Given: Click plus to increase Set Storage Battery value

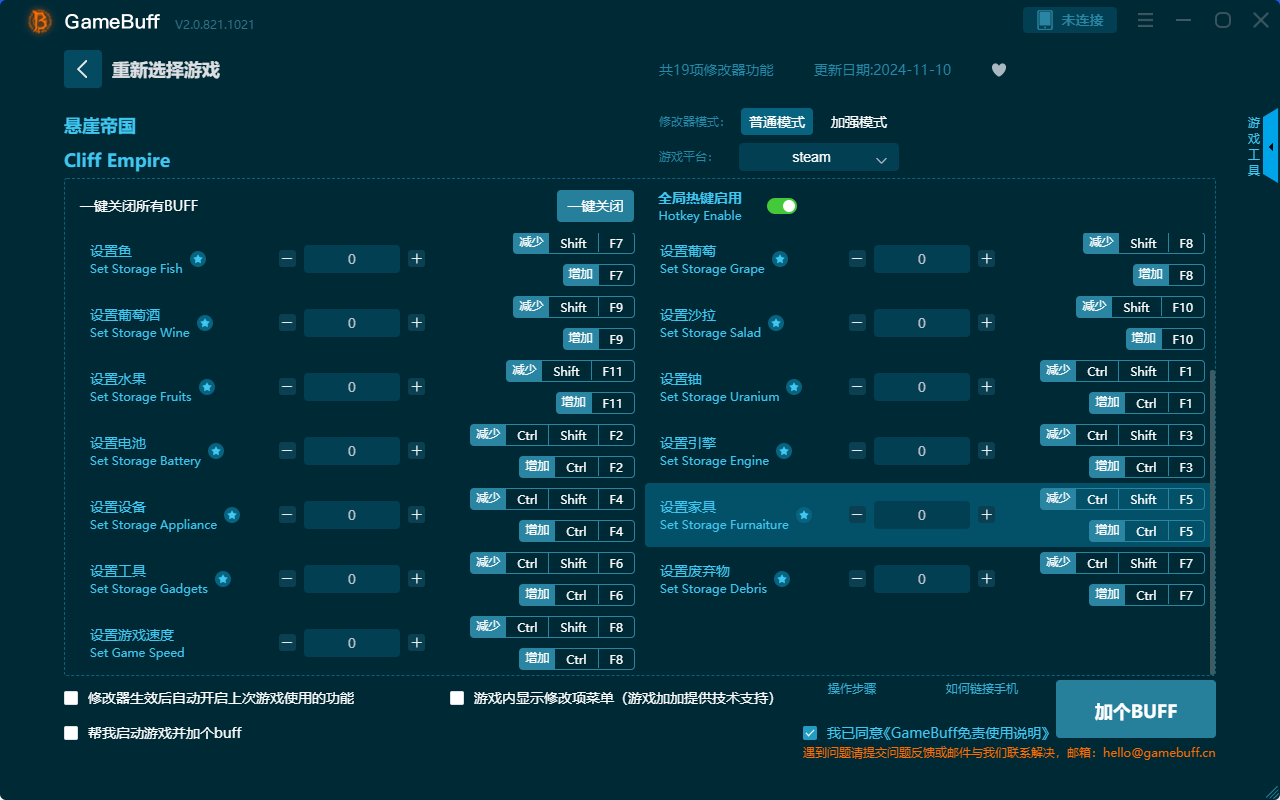Looking at the screenshot, I should point(416,450).
